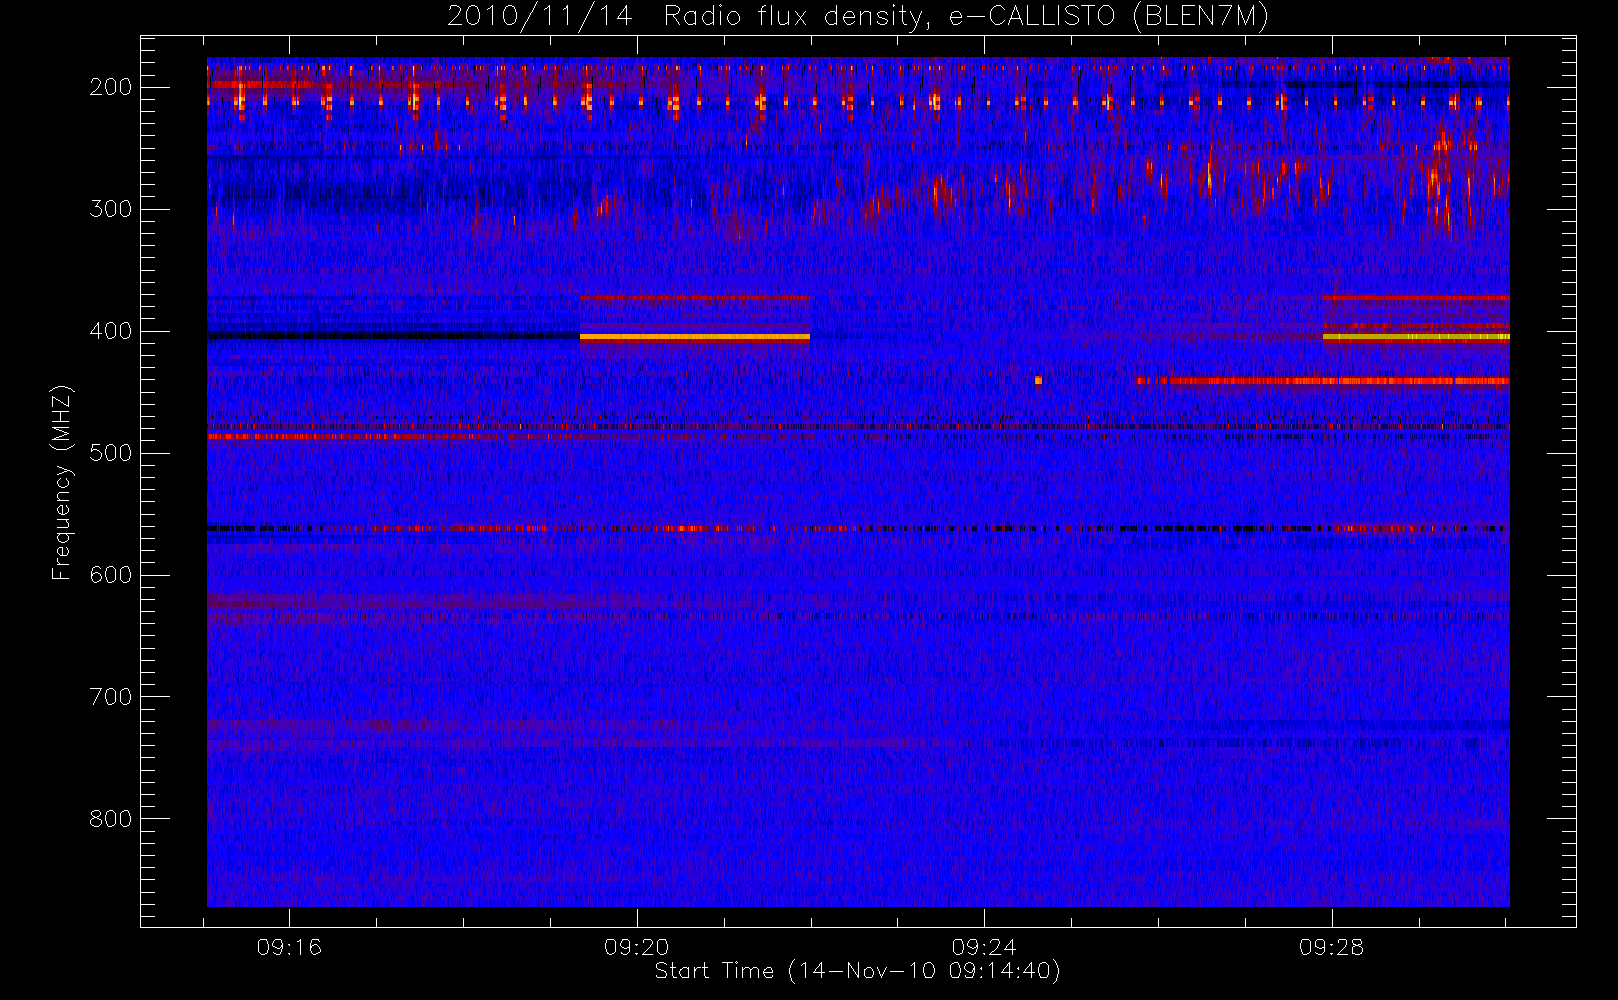Click the 200 frequency tick label
The image size is (1618, 1000).
pyautogui.click(x=111, y=87)
